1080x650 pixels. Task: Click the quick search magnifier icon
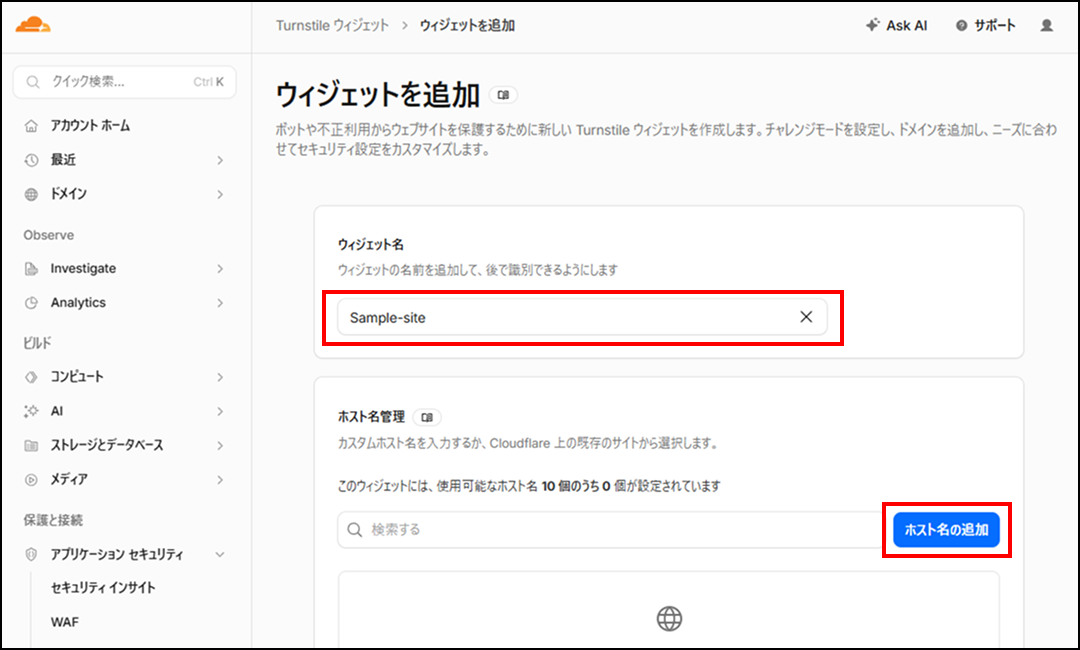pos(32,82)
